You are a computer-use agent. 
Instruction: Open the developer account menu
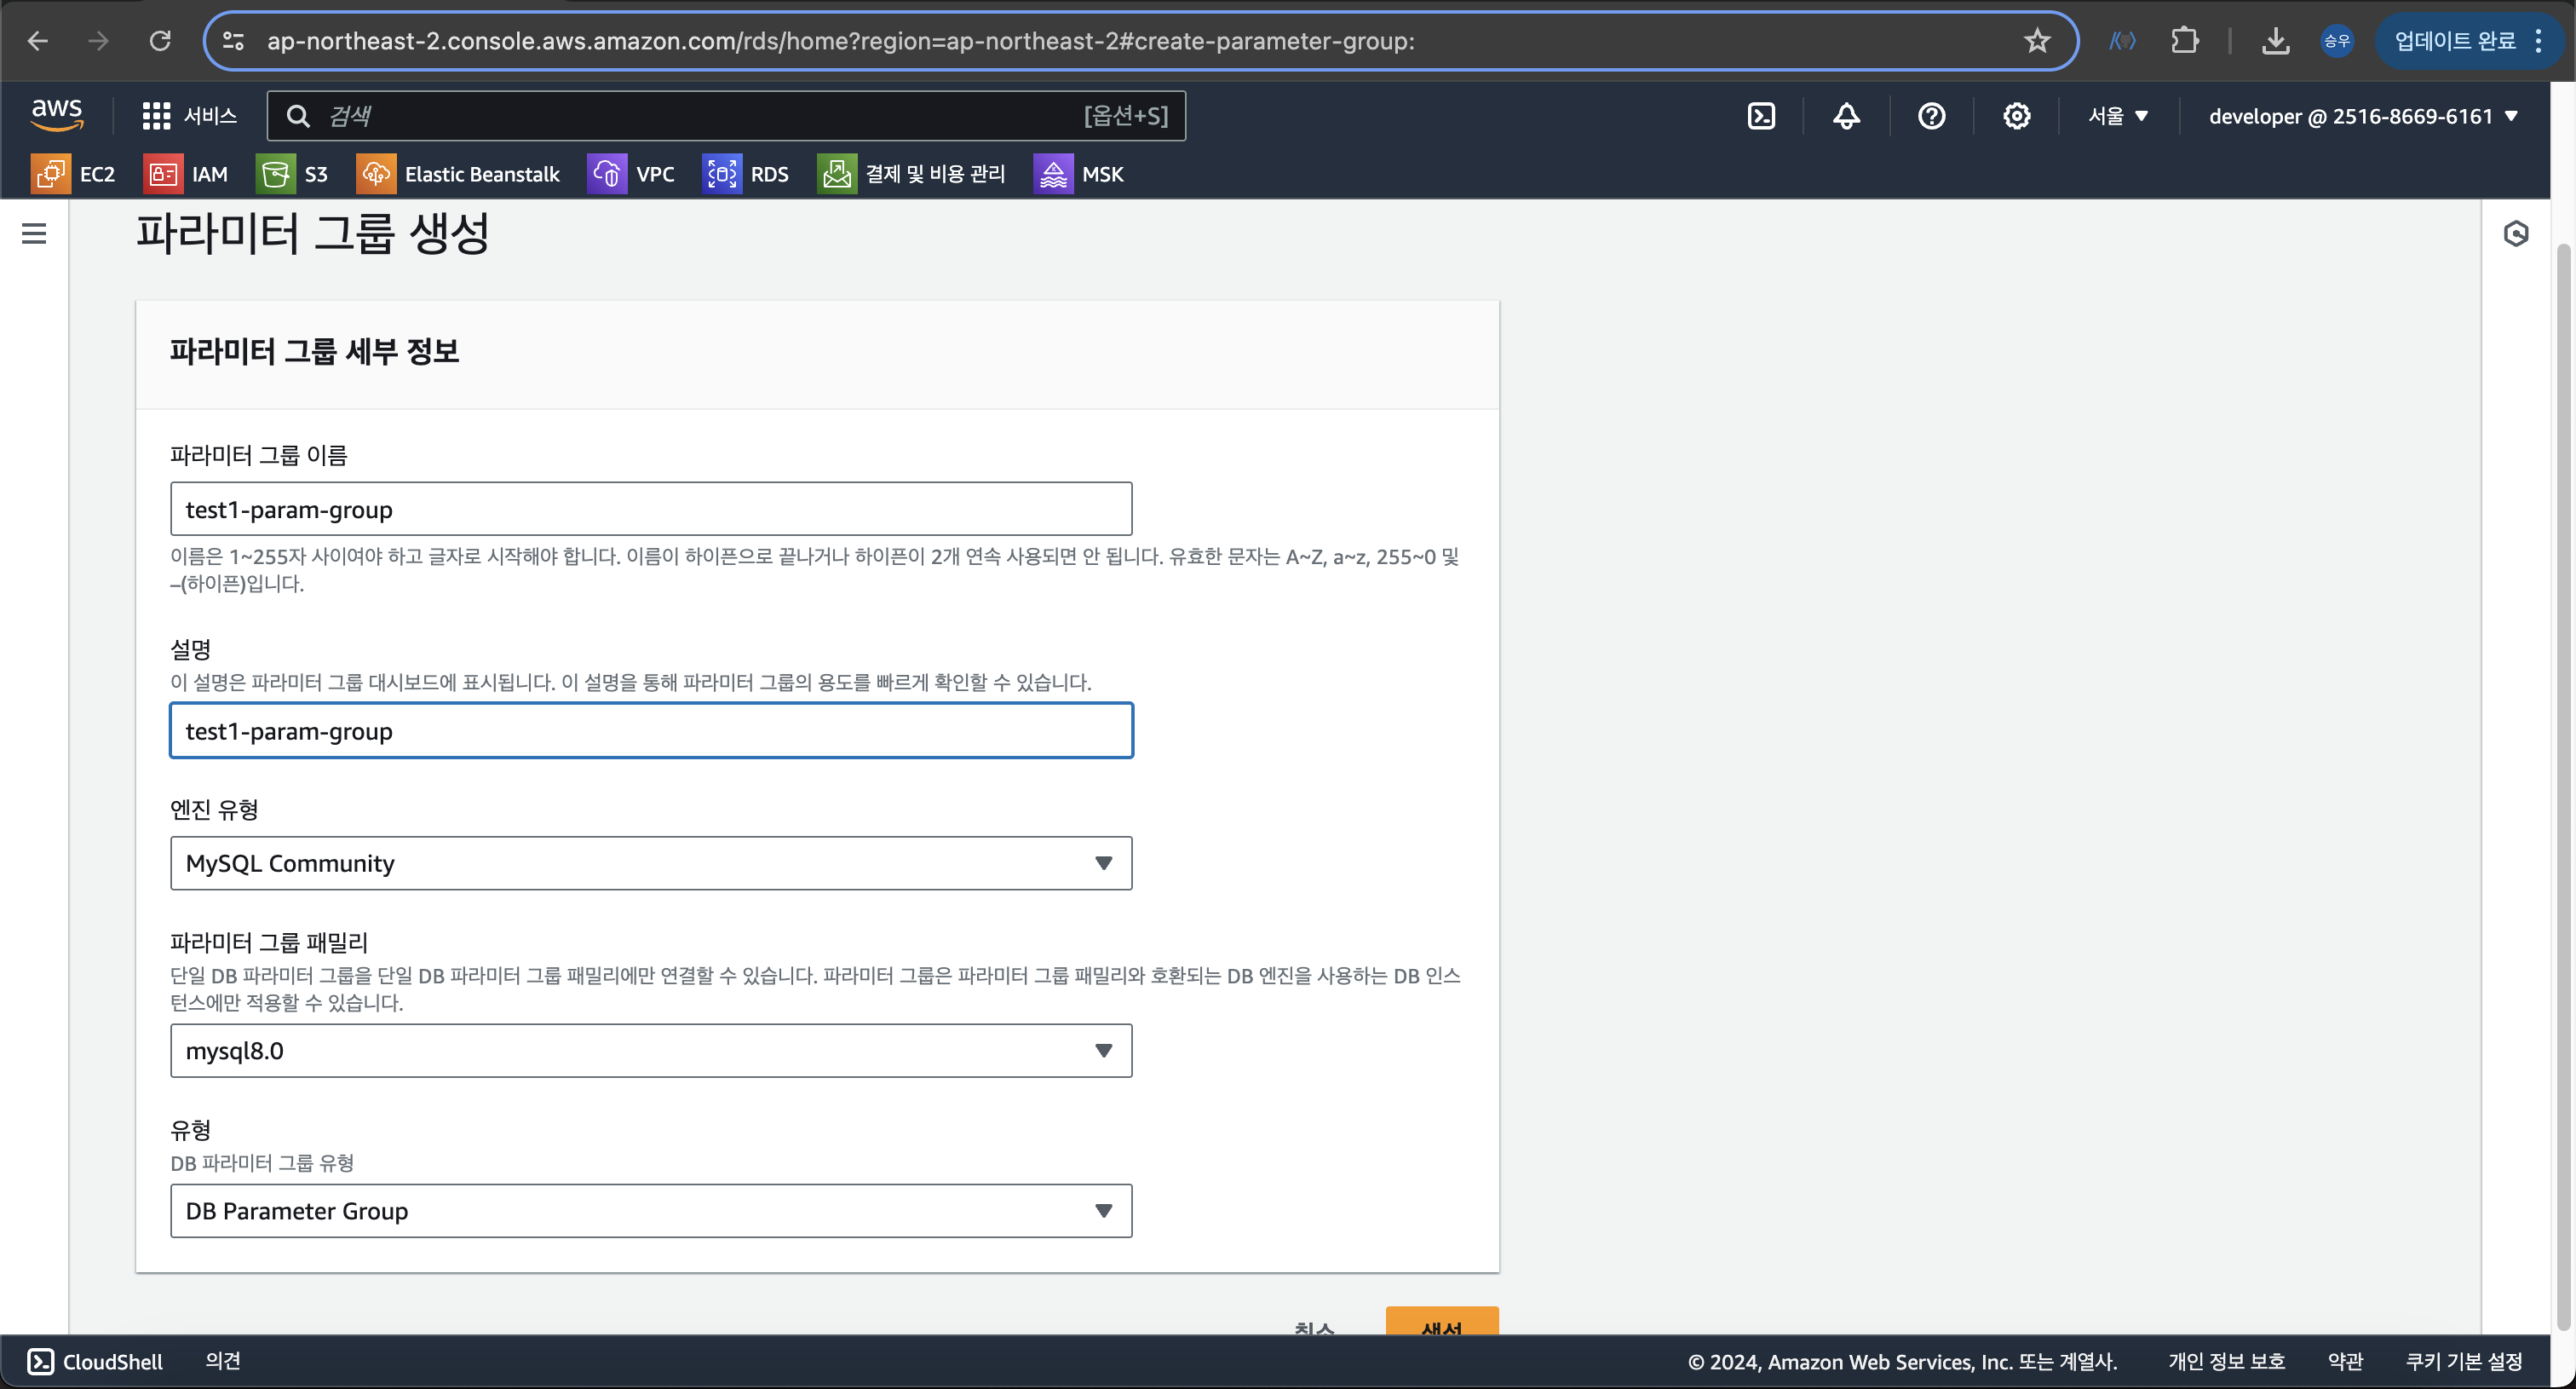[2362, 116]
